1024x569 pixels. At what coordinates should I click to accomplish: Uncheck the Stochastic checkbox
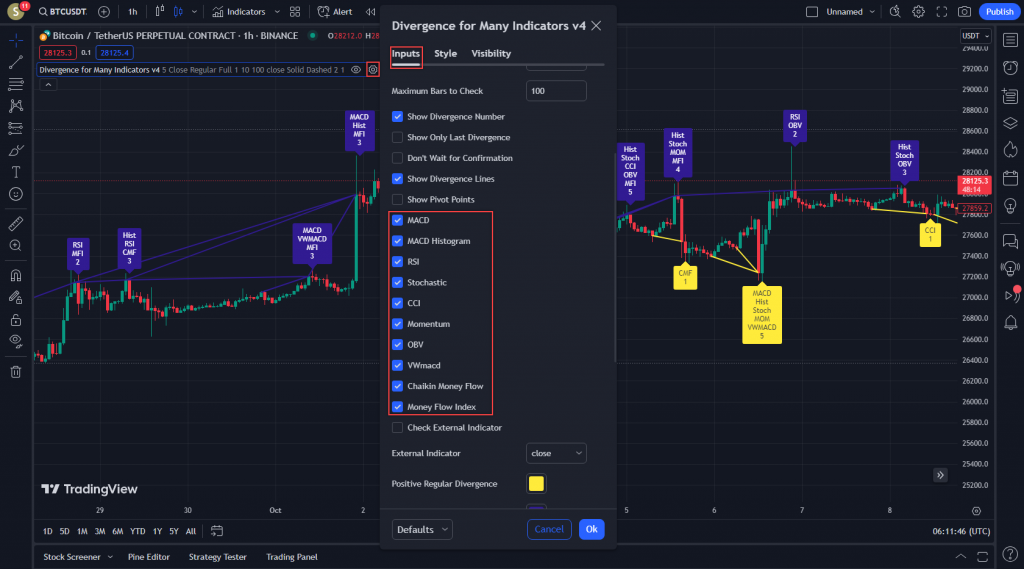pos(397,282)
